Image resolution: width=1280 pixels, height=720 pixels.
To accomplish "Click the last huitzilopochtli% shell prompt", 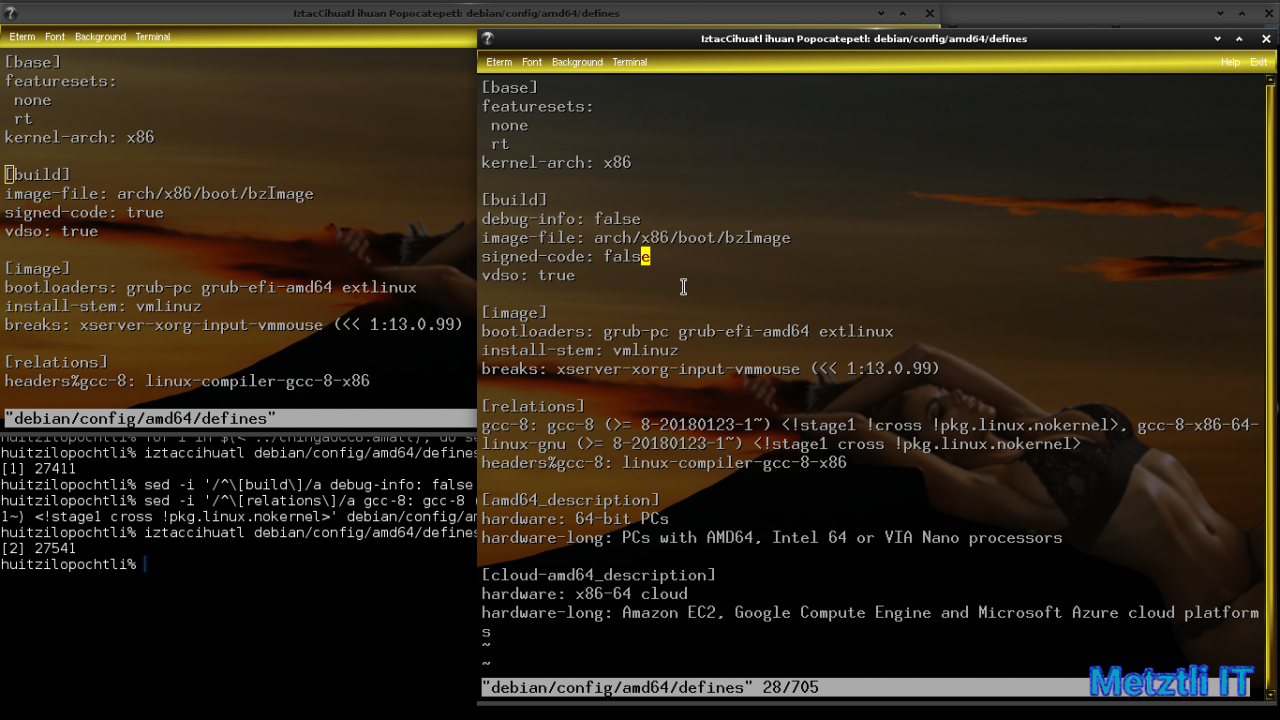I will tap(68, 565).
